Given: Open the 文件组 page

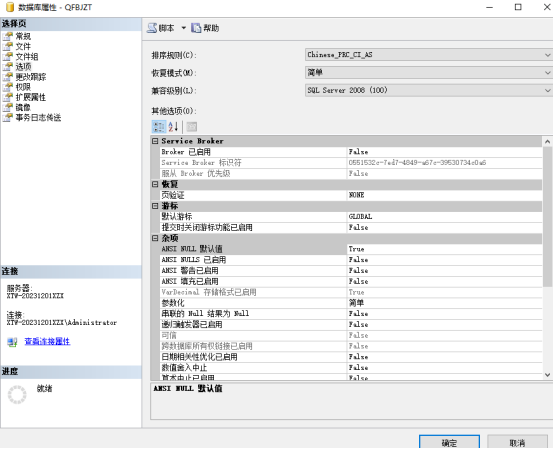Looking at the screenshot, I should 26,57.
